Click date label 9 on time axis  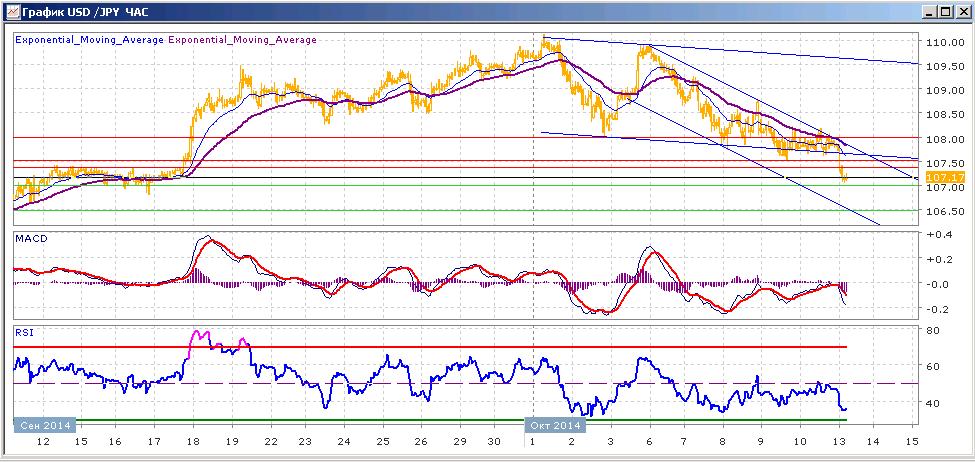pyautogui.click(x=760, y=441)
